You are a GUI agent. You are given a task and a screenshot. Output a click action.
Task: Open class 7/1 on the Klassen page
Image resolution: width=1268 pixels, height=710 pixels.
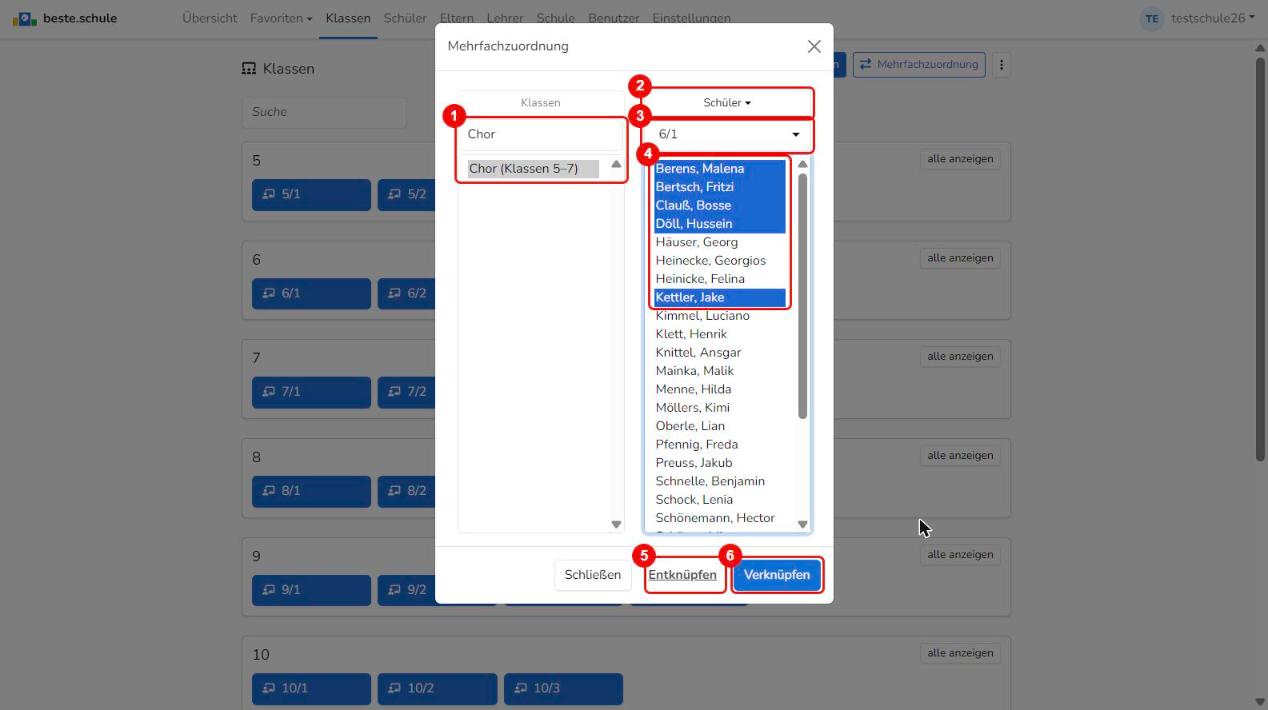pos(311,391)
